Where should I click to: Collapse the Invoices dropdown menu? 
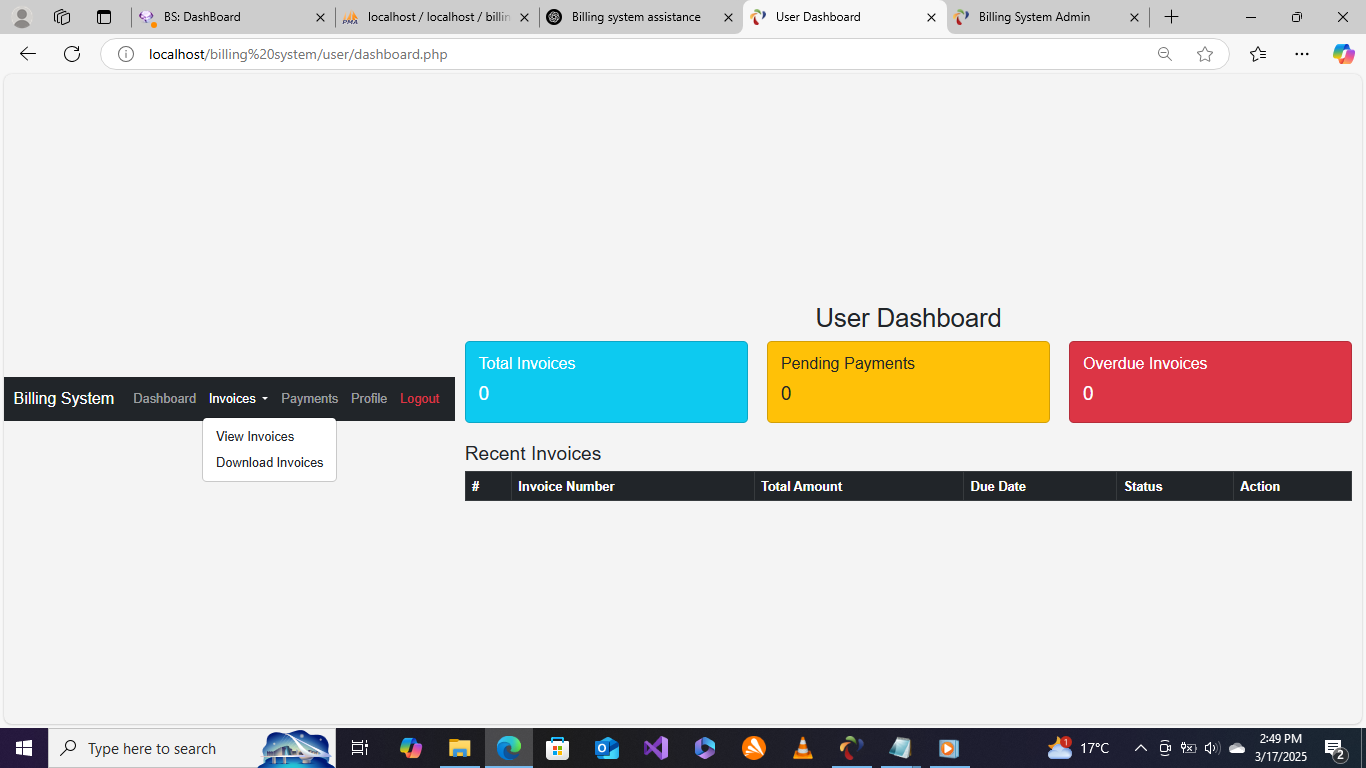click(x=238, y=399)
